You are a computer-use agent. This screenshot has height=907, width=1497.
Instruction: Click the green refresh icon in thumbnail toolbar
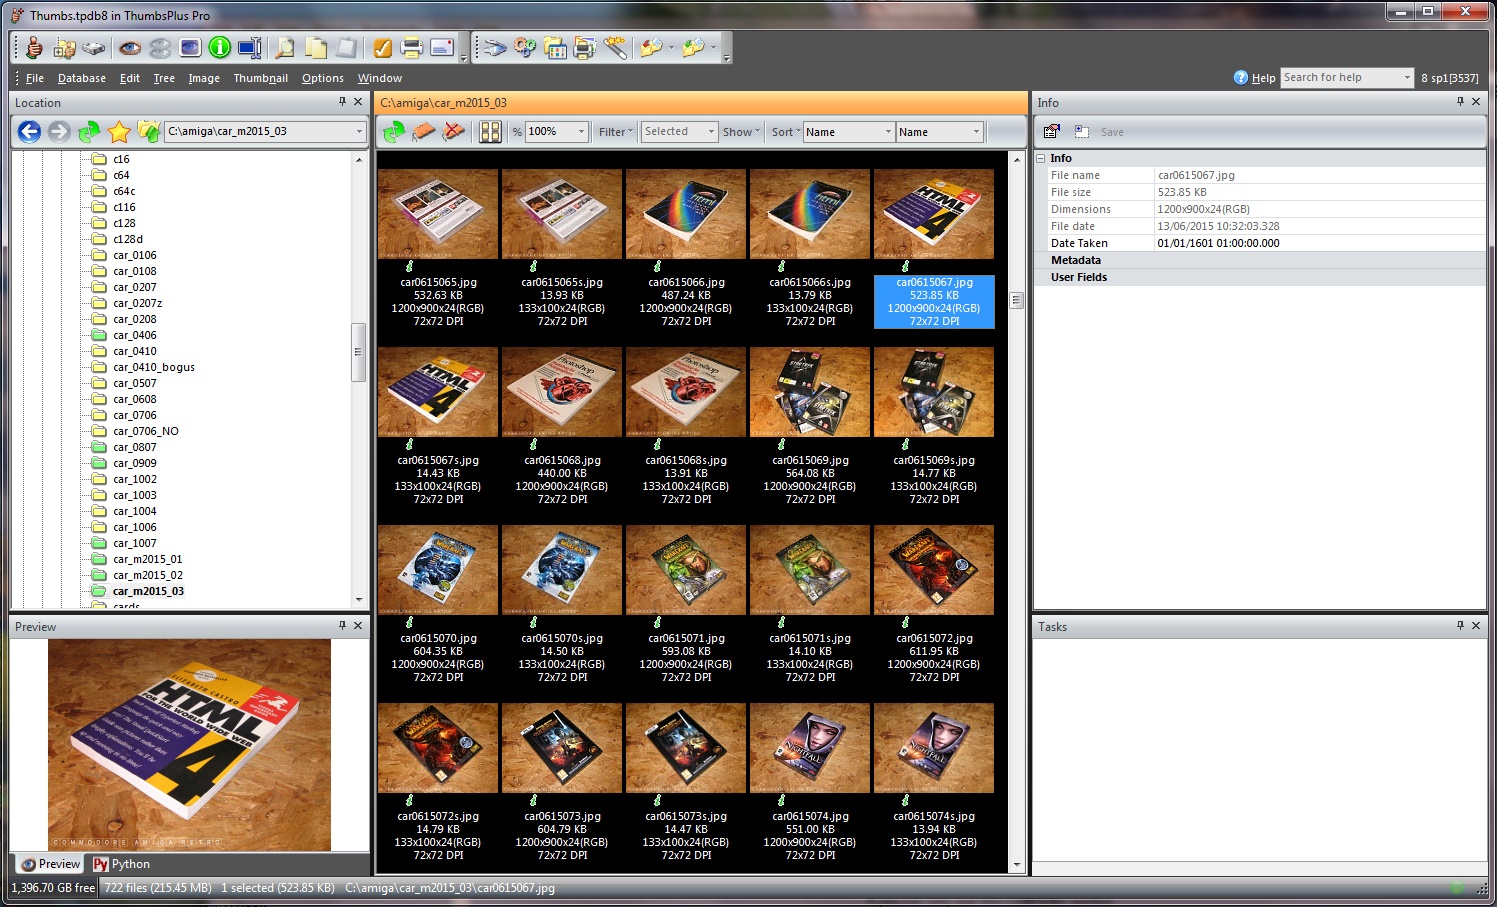click(394, 132)
